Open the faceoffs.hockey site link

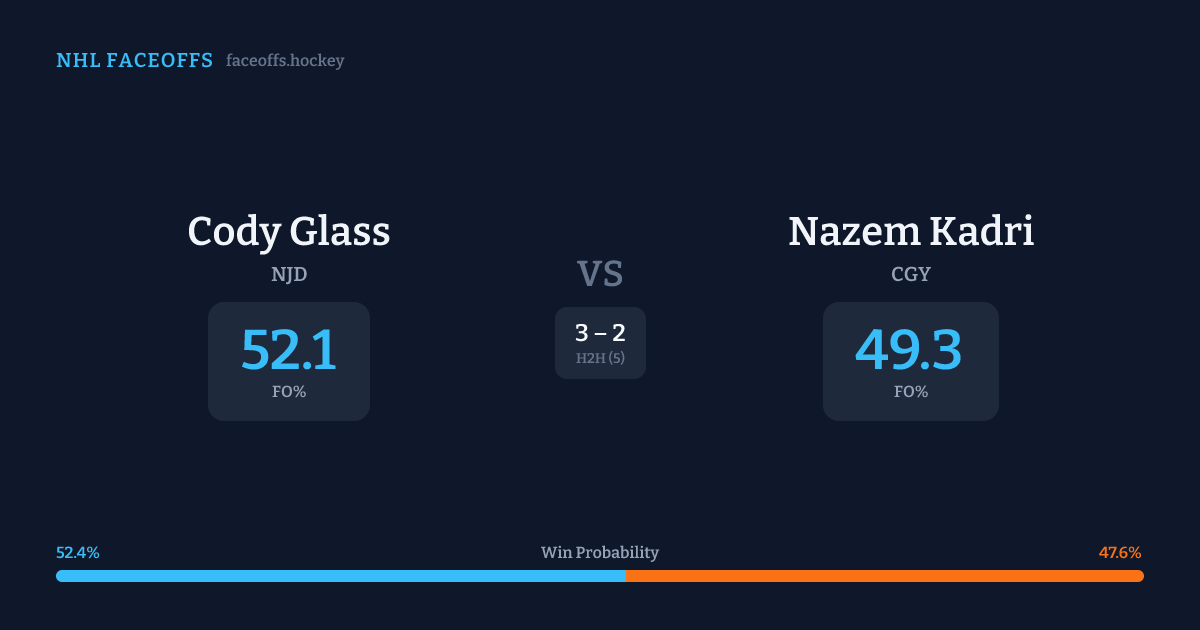(285, 61)
